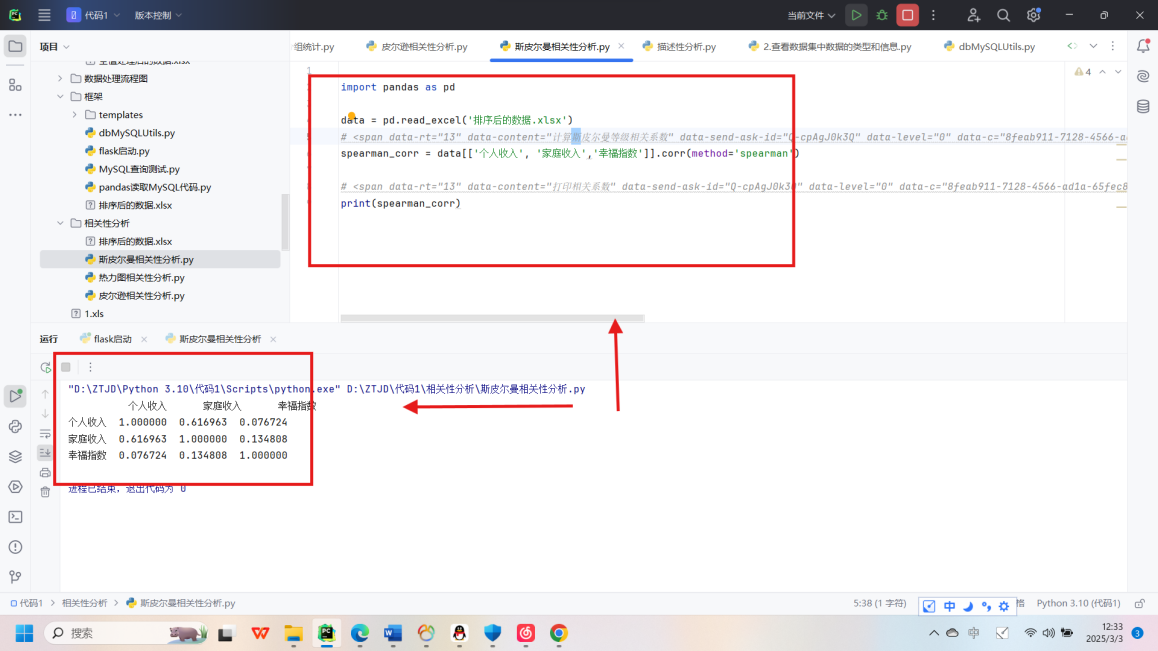Toggle scroll to end in Run console
The image size is (1158, 651).
(x=45, y=452)
